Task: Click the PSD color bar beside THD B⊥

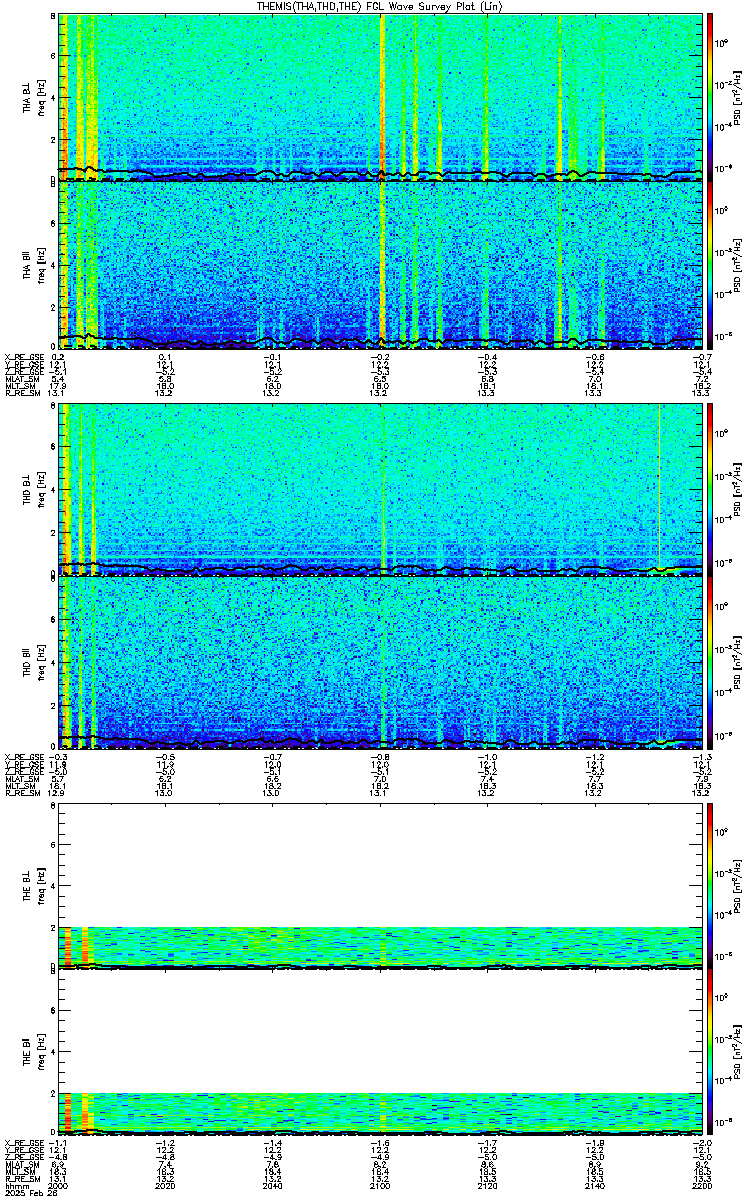Action: 711,491
